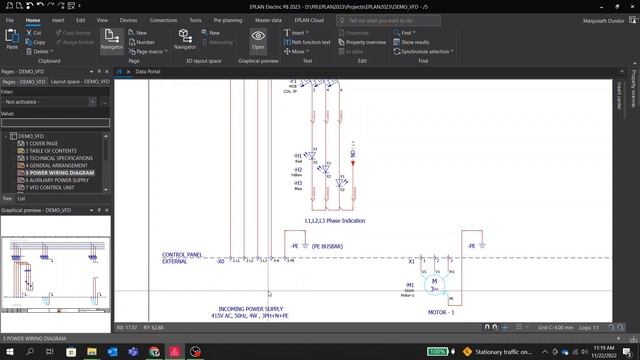Open the Page Navigator button

111,40
